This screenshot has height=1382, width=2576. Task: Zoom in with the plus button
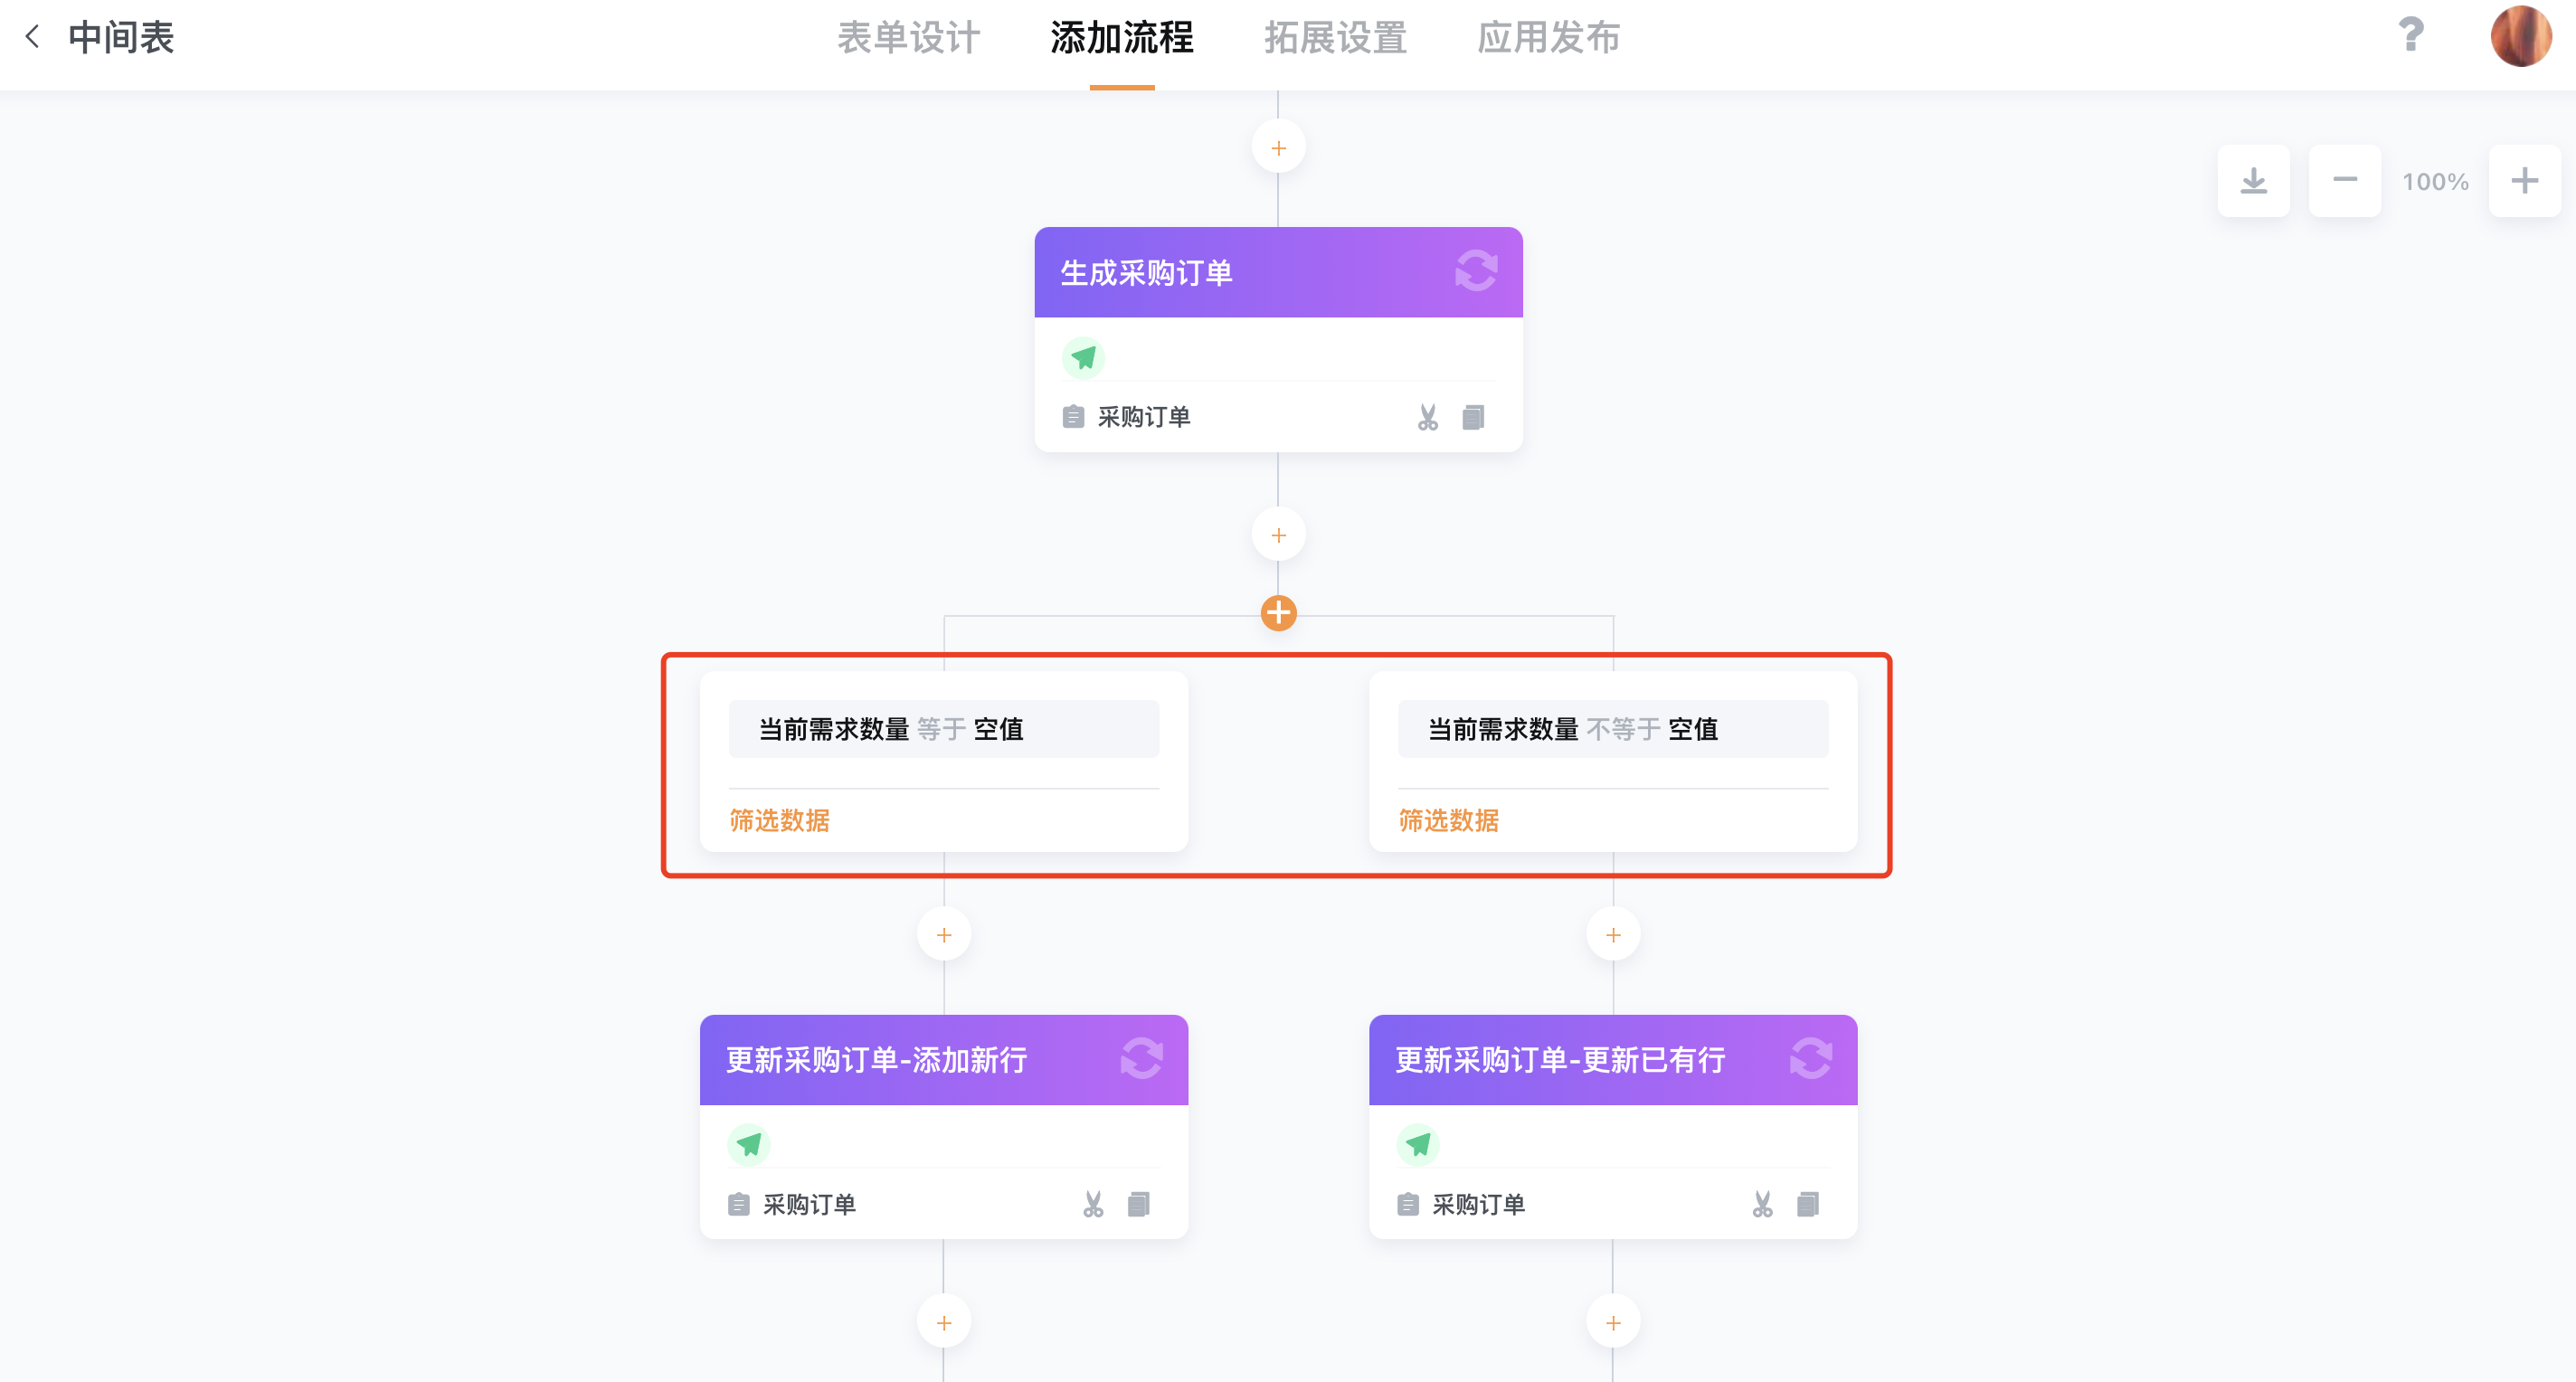(x=2524, y=181)
